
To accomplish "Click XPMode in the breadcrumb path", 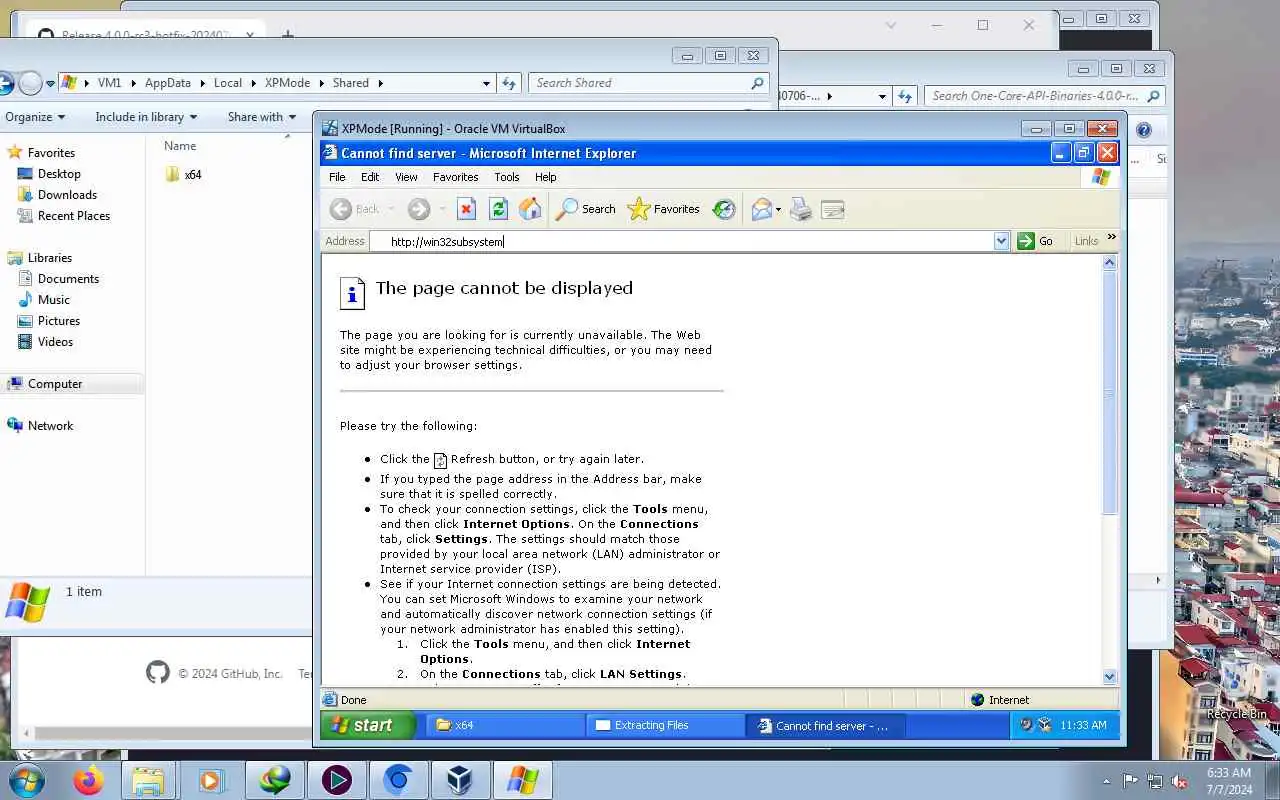I will click(x=288, y=83).
